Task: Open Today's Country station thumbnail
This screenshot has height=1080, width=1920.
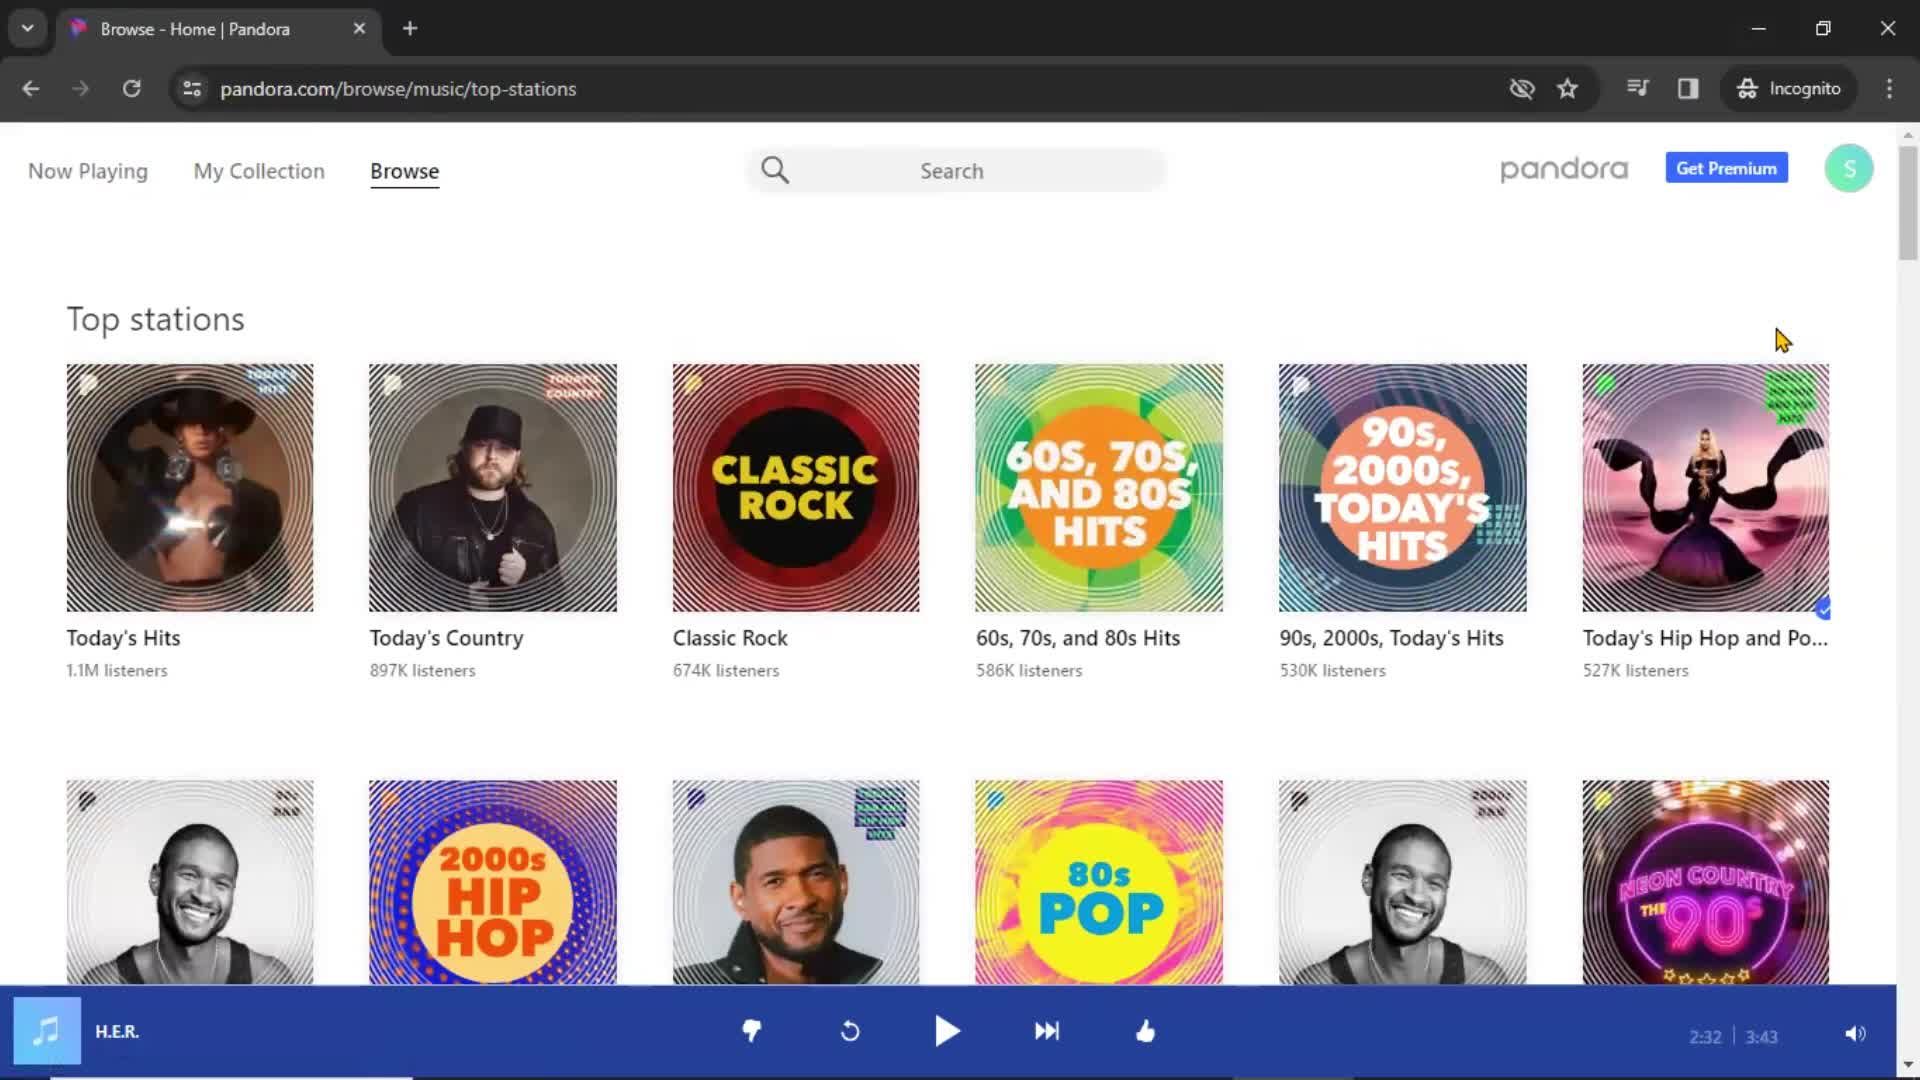Action: pos(493,488)
